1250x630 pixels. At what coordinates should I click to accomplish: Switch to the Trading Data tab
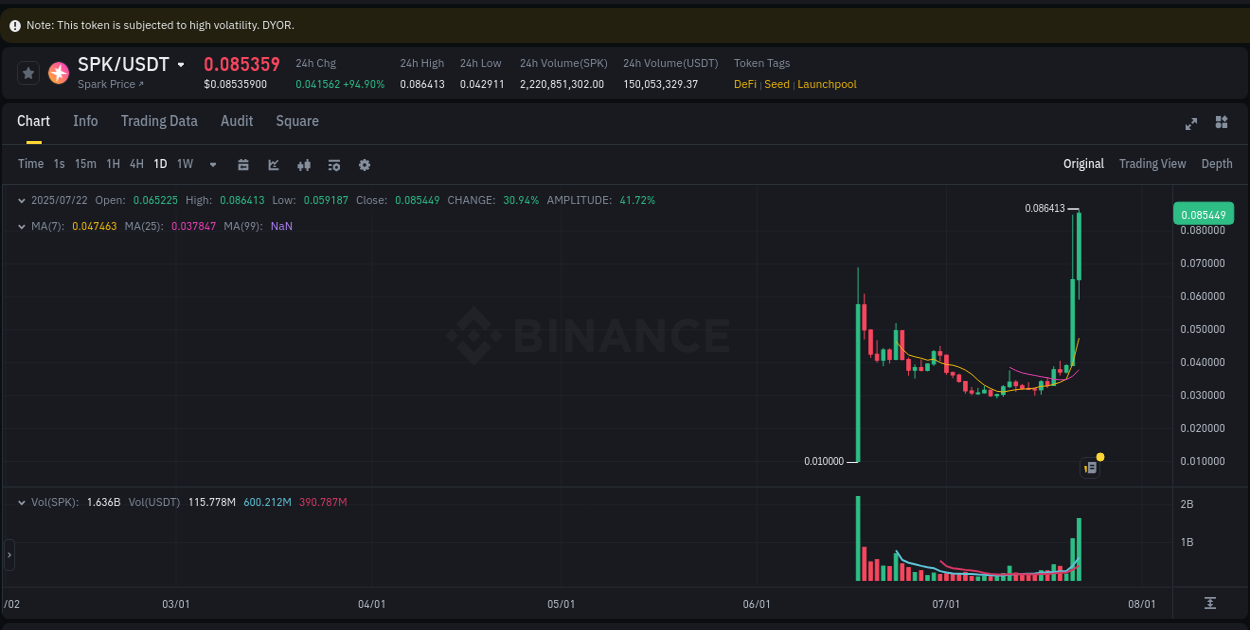coord(159,121)
